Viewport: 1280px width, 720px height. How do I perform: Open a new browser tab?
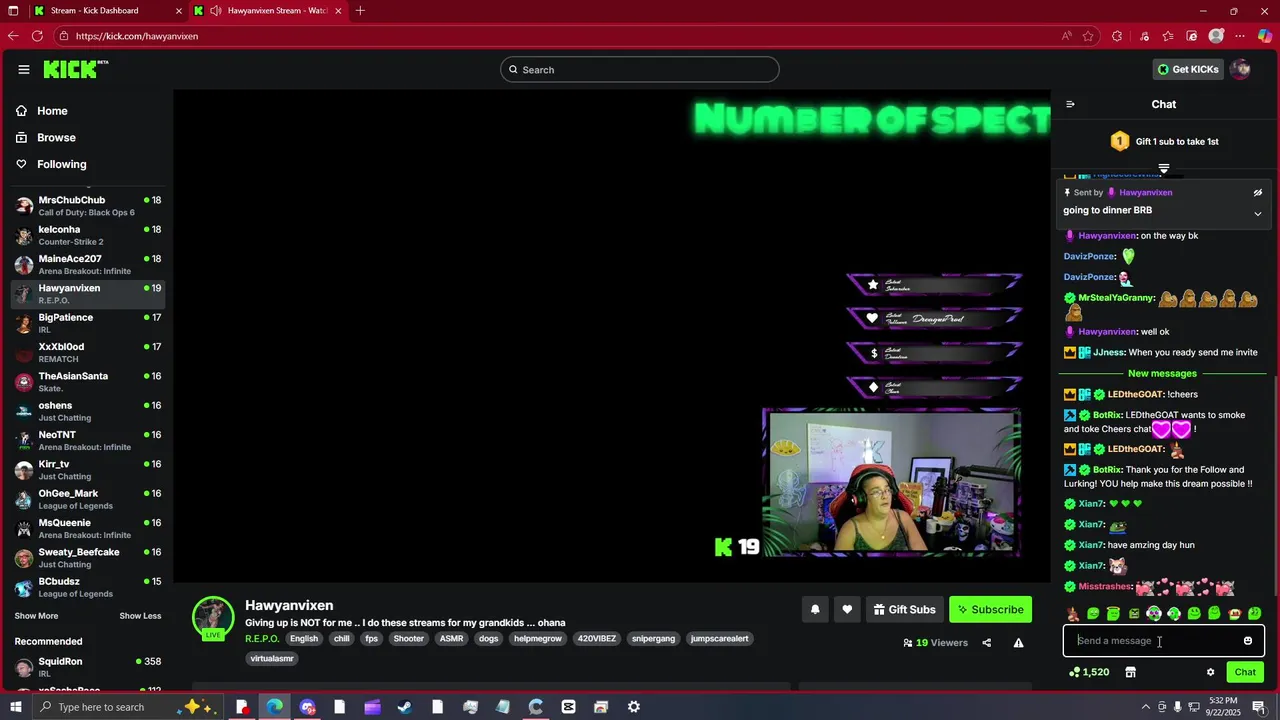(x=360, y=11)
